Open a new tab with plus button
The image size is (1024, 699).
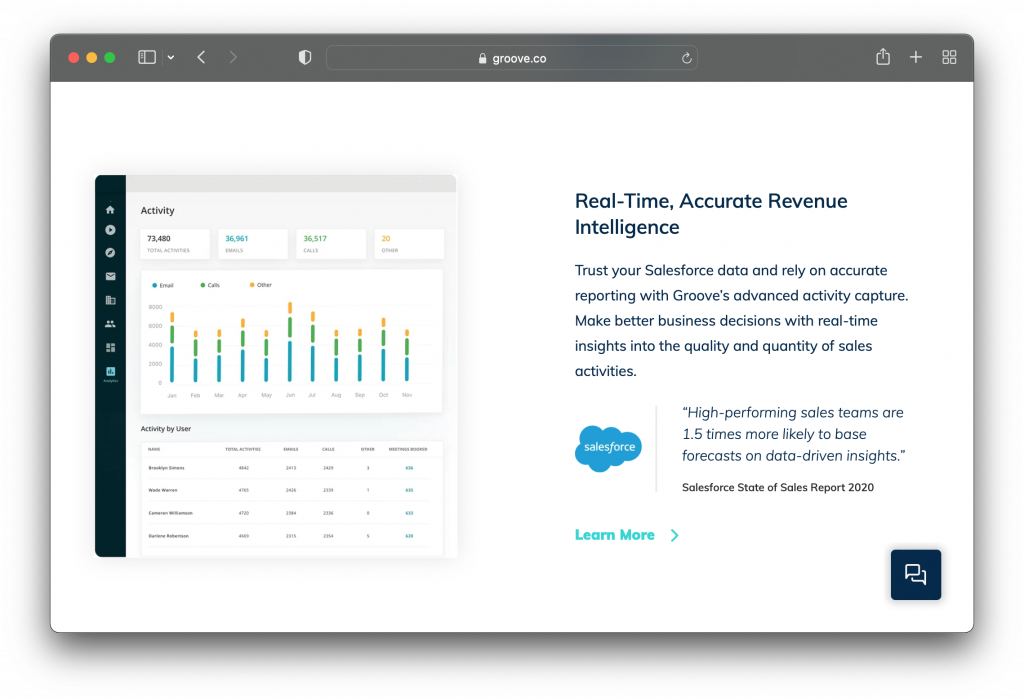coord(915,58)
